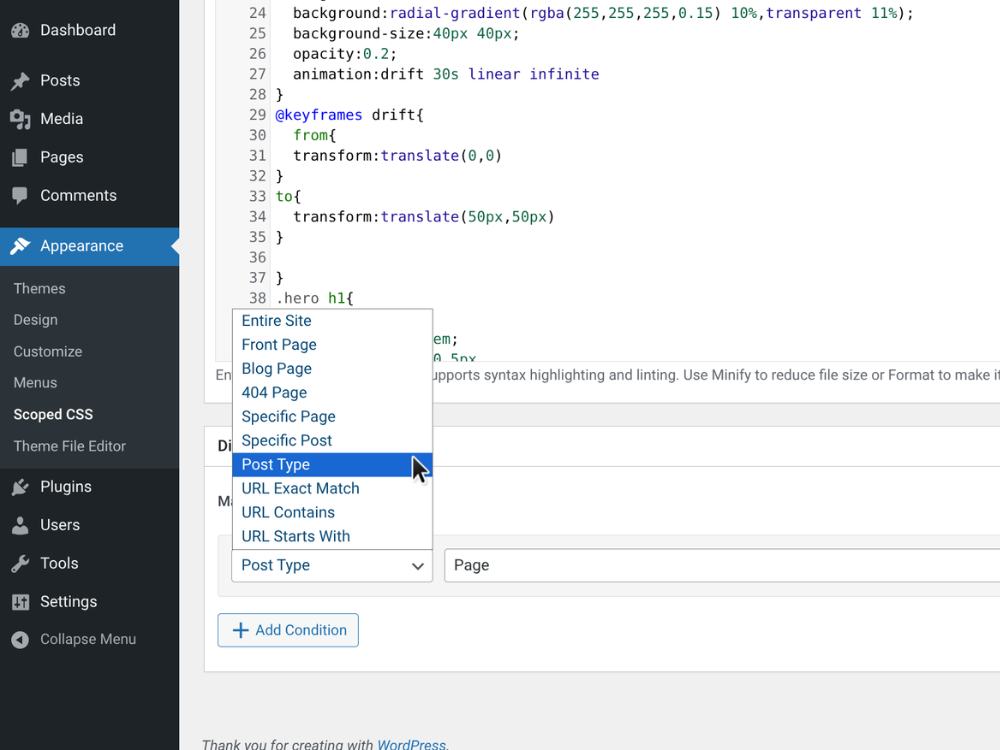Image resolution: width=1000 pixels, height=750 pixels.
Task: Collapse the admin sidebar menu
Action: tap(88, 639)
